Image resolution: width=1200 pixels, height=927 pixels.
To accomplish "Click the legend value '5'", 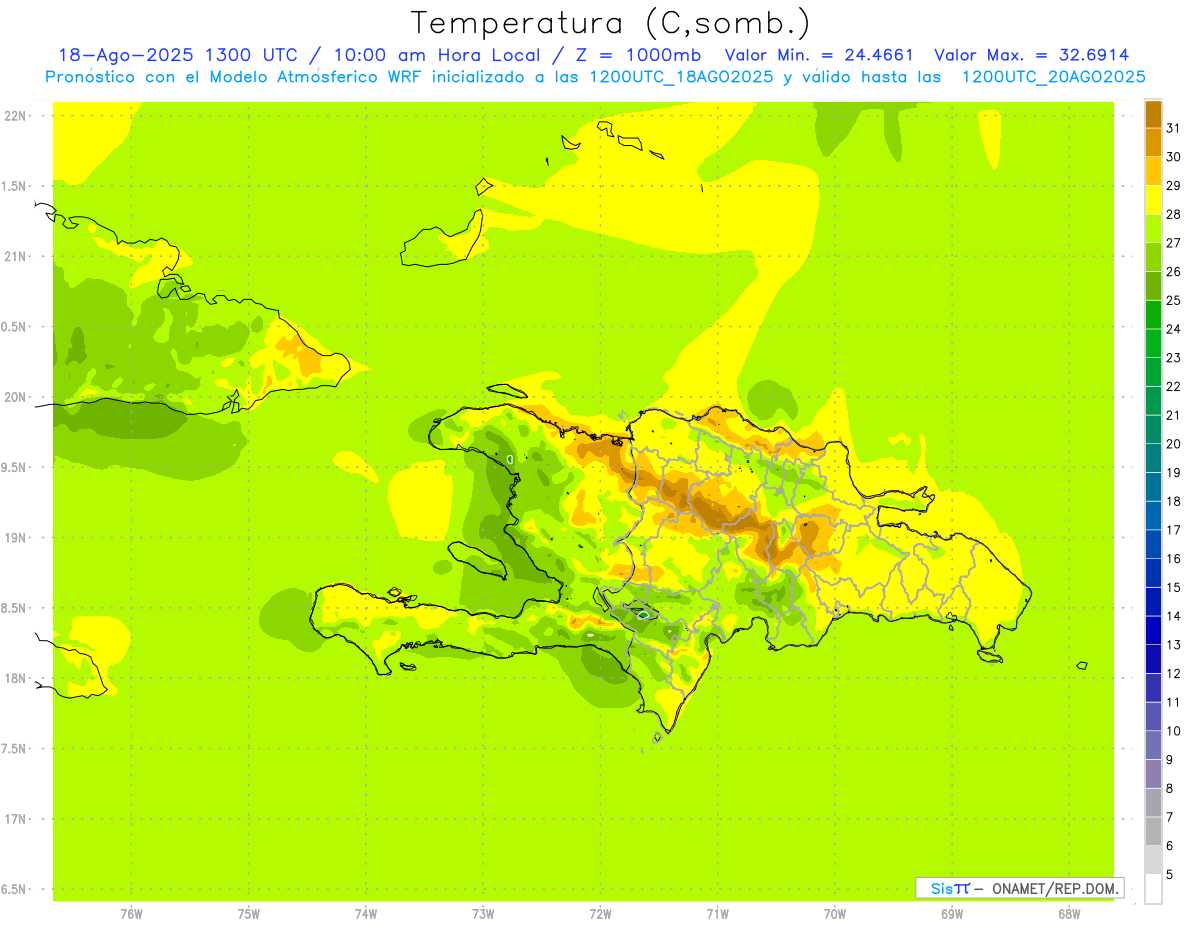I will coord(1170,875).
